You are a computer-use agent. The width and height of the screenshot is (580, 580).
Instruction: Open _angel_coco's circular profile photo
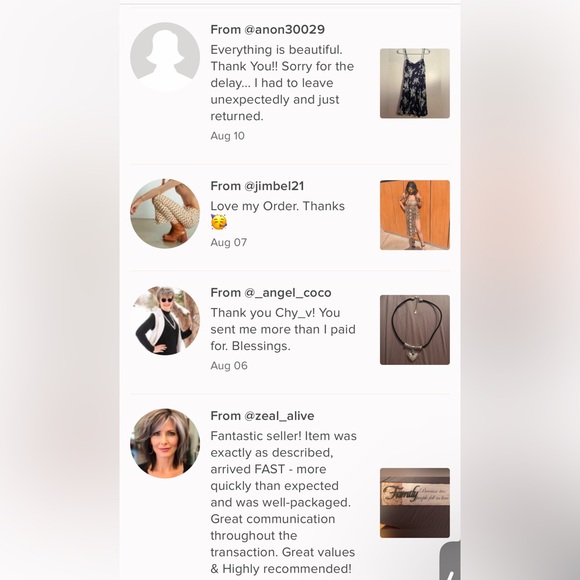click(x=165, y=320)
